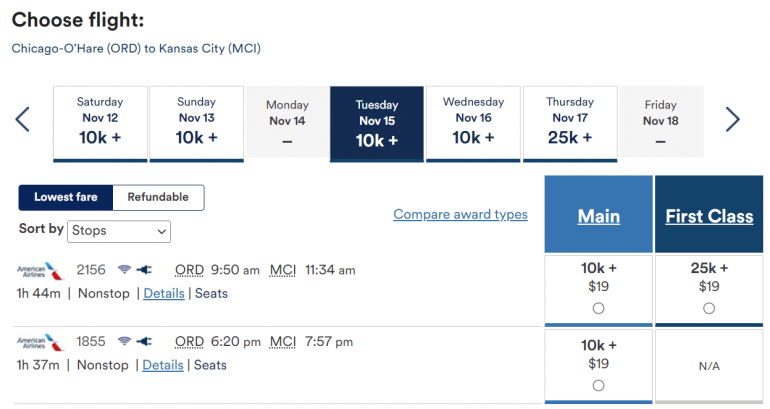Screen dimensions: 770x409
Task: Choose the Saturday Nov 12 date tab
Action: pyautogui.click(x=100, y=122)
